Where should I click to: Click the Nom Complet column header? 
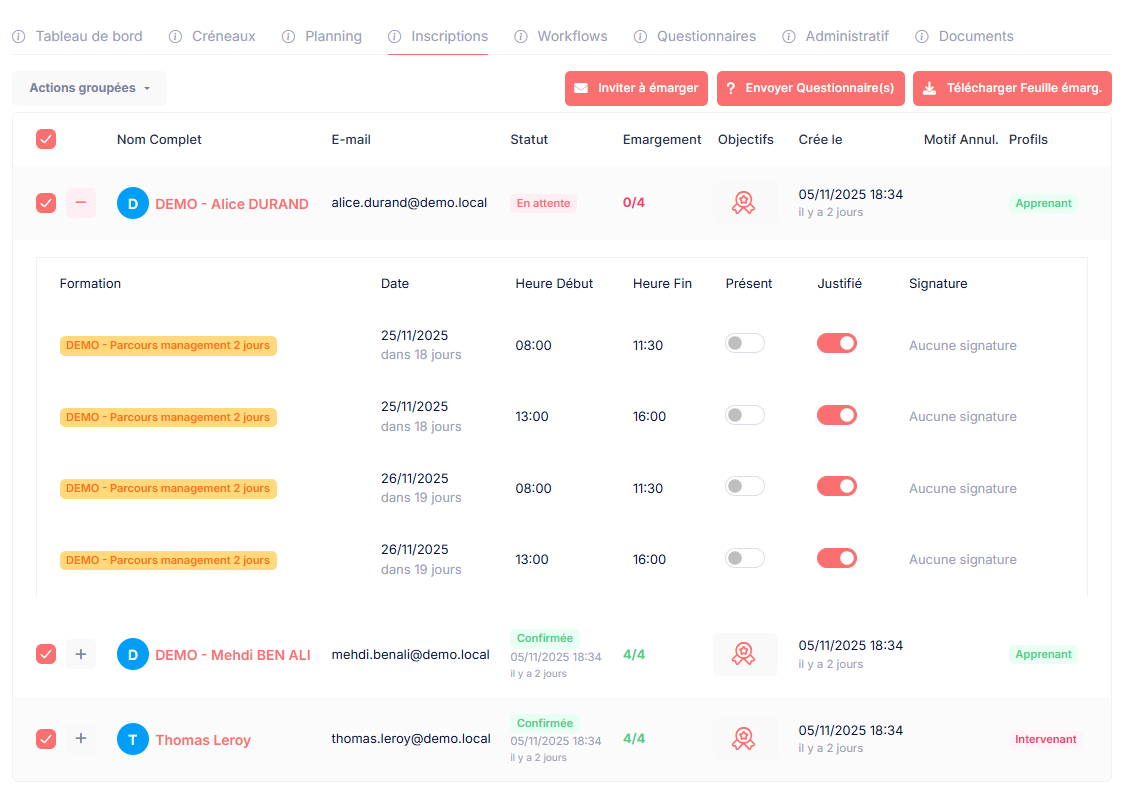[x=159, y=140]
